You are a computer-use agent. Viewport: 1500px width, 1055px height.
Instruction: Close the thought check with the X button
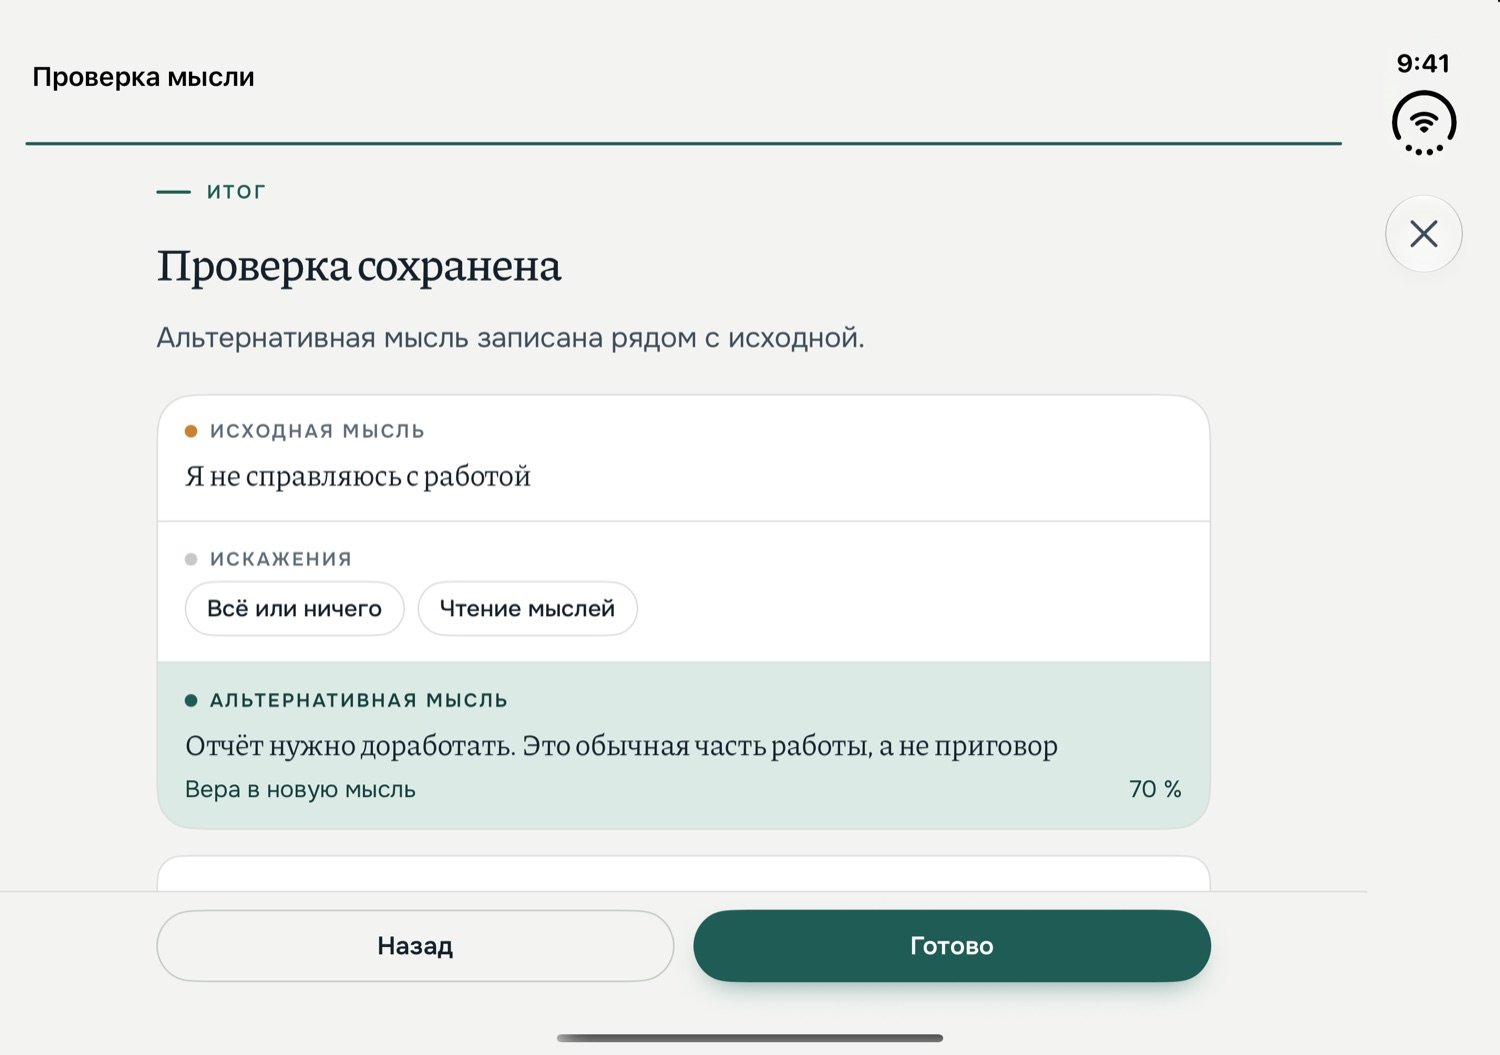(1423, 234)
